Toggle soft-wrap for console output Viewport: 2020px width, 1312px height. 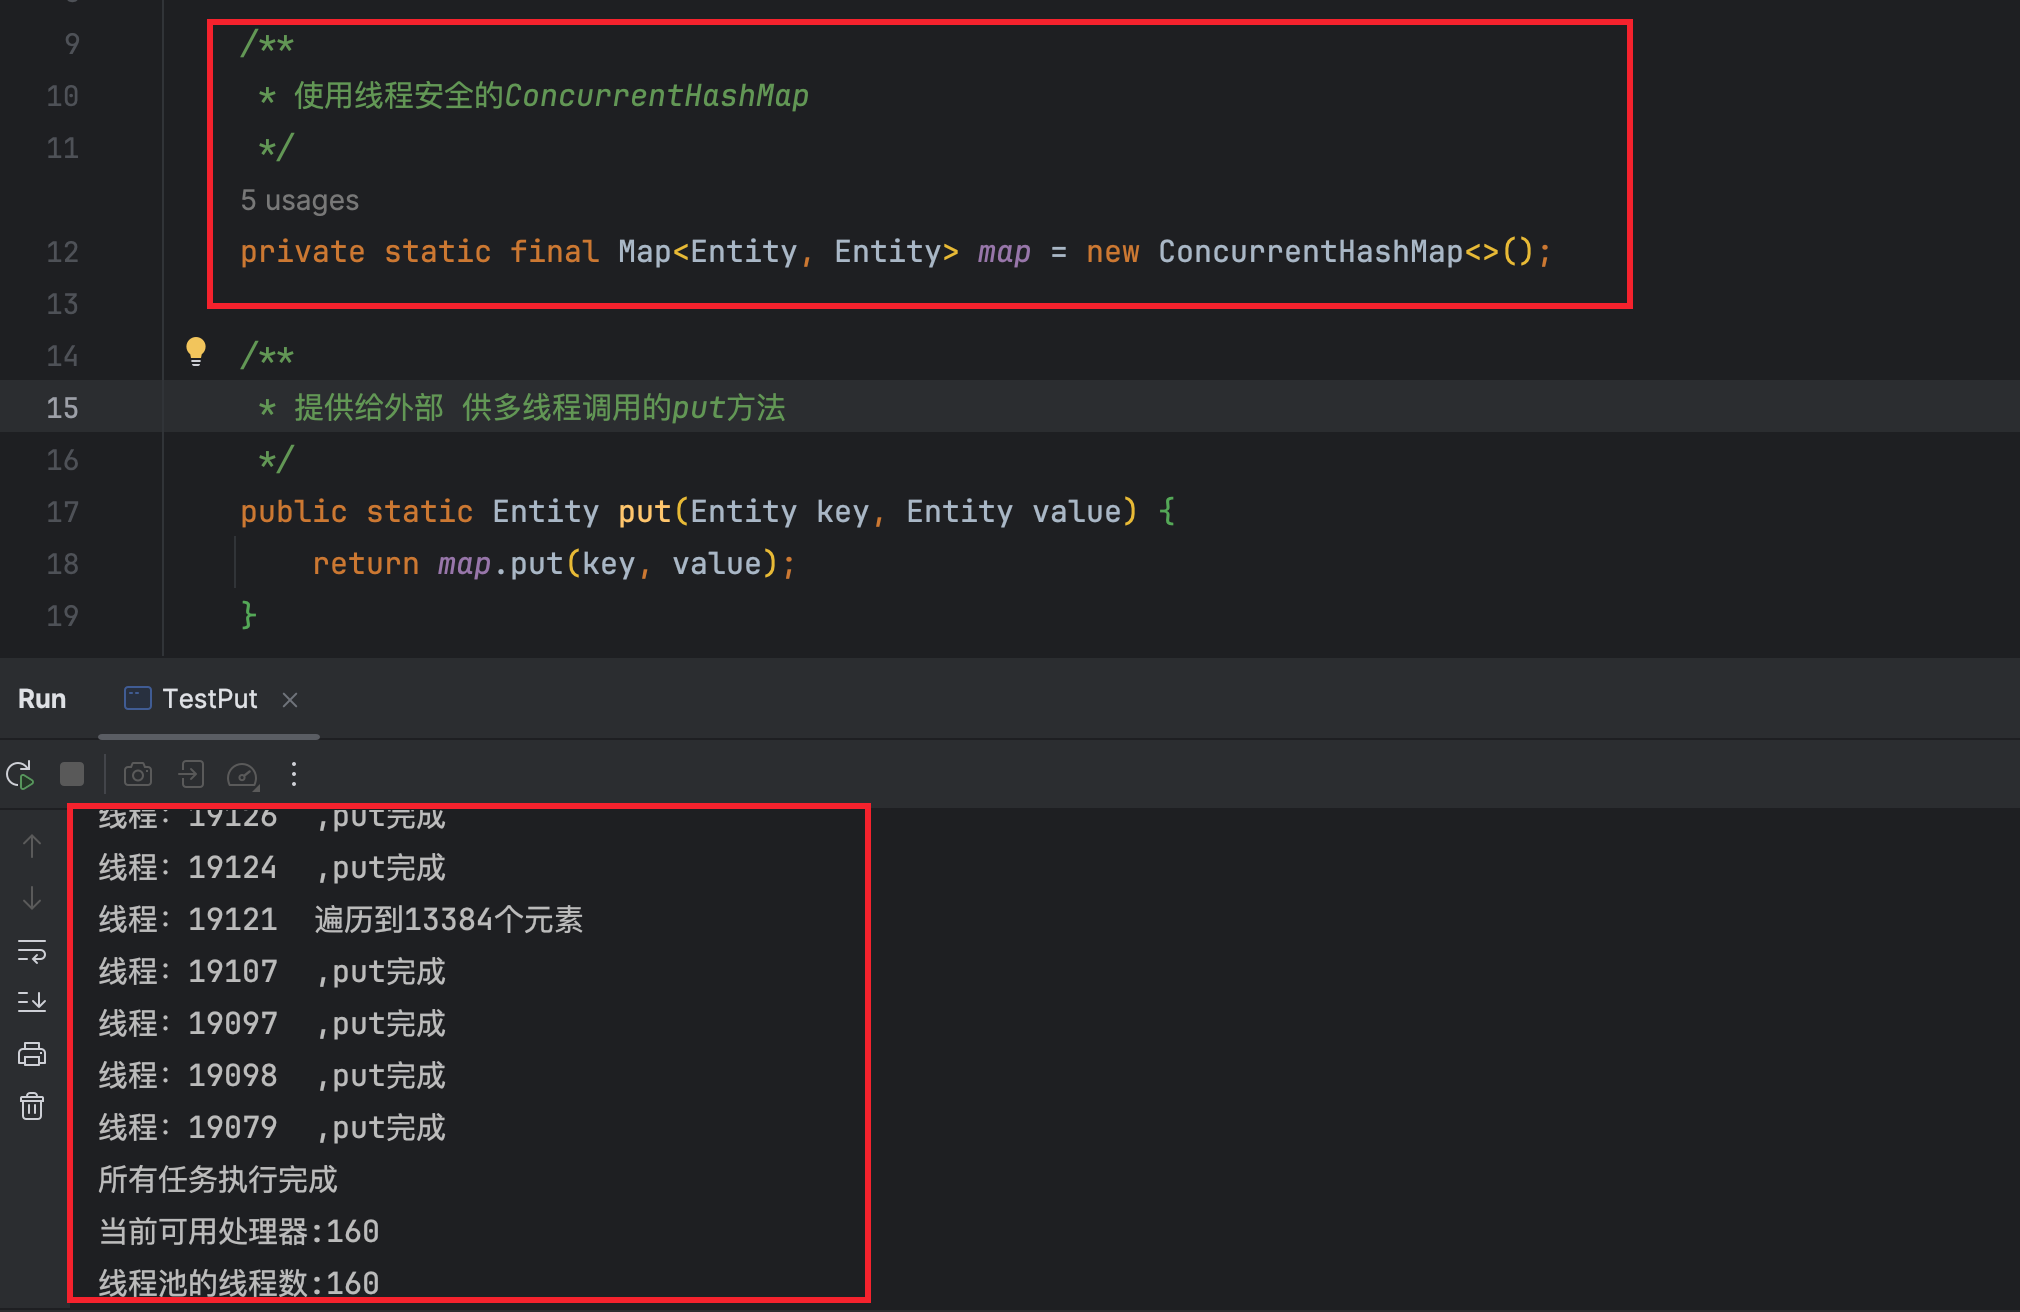32,950
